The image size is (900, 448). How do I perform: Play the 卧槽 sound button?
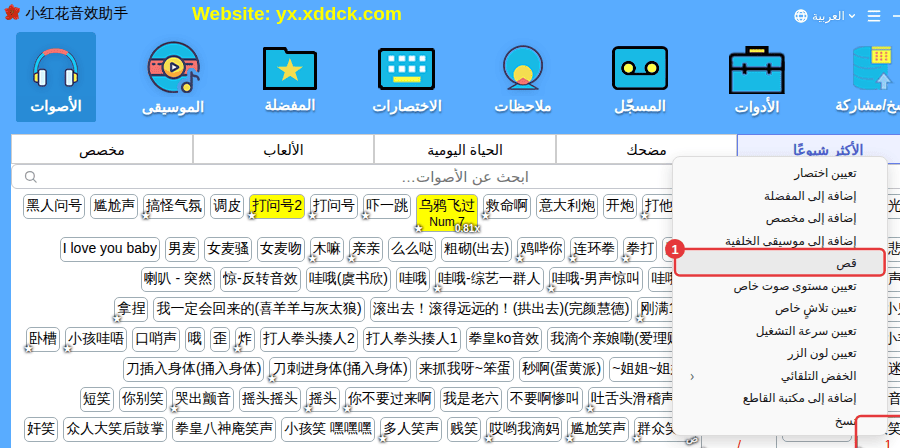coord(43,339)
